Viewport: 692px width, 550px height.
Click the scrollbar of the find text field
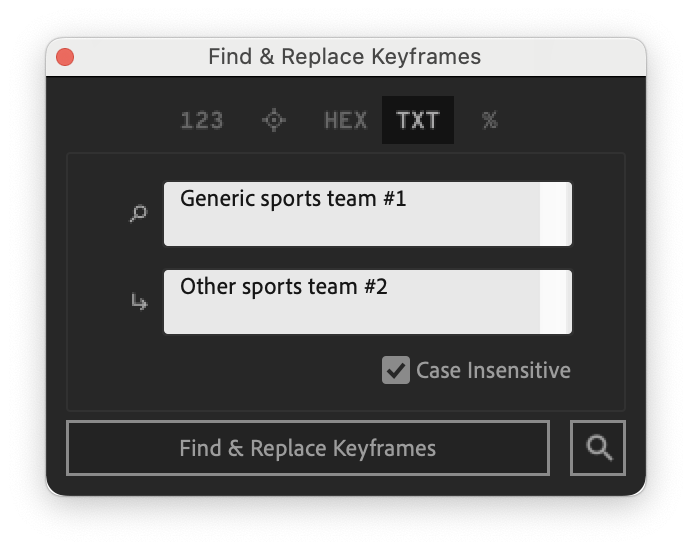coord(555,214)
